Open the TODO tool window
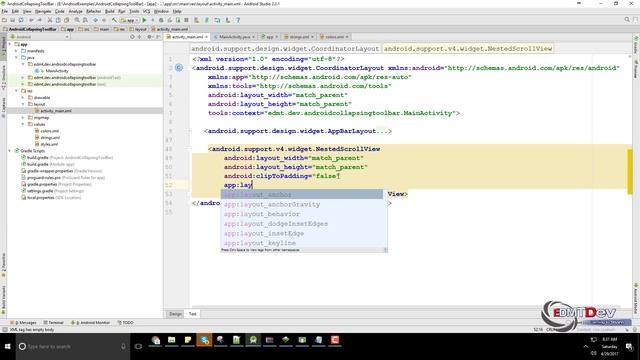The image size is (640, 360). coord(126,322)
